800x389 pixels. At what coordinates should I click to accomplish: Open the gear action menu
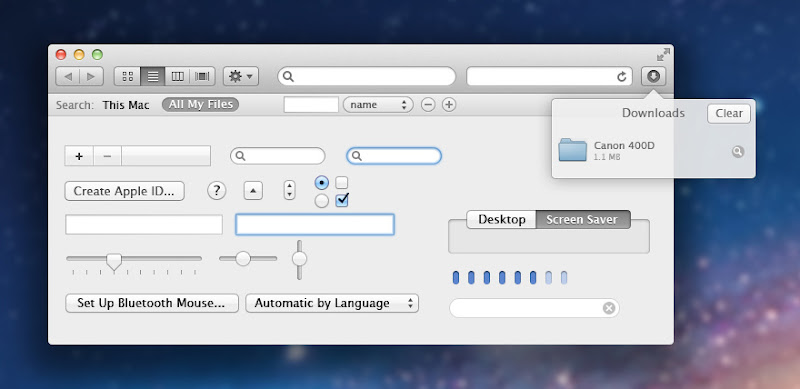tap(241, 77)
